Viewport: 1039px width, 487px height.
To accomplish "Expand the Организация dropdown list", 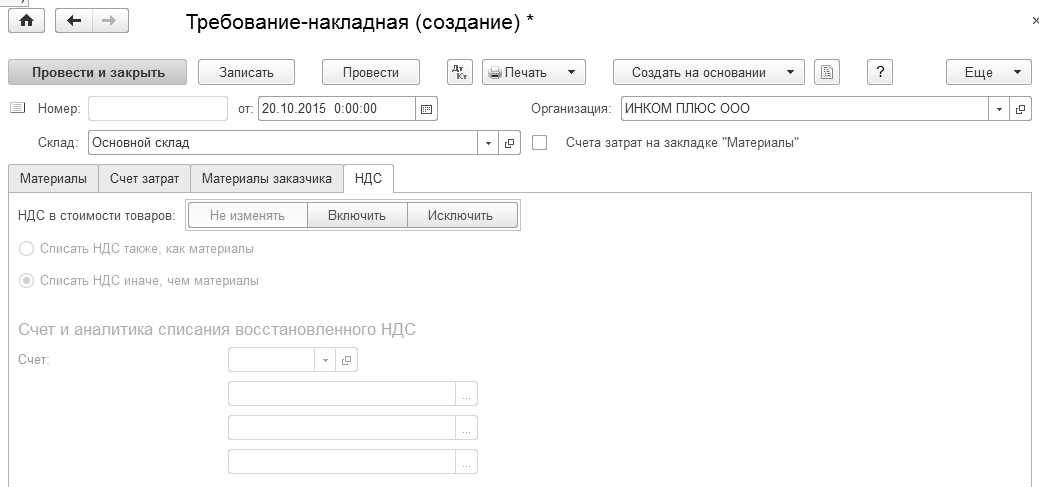I will click(1000, 108).
